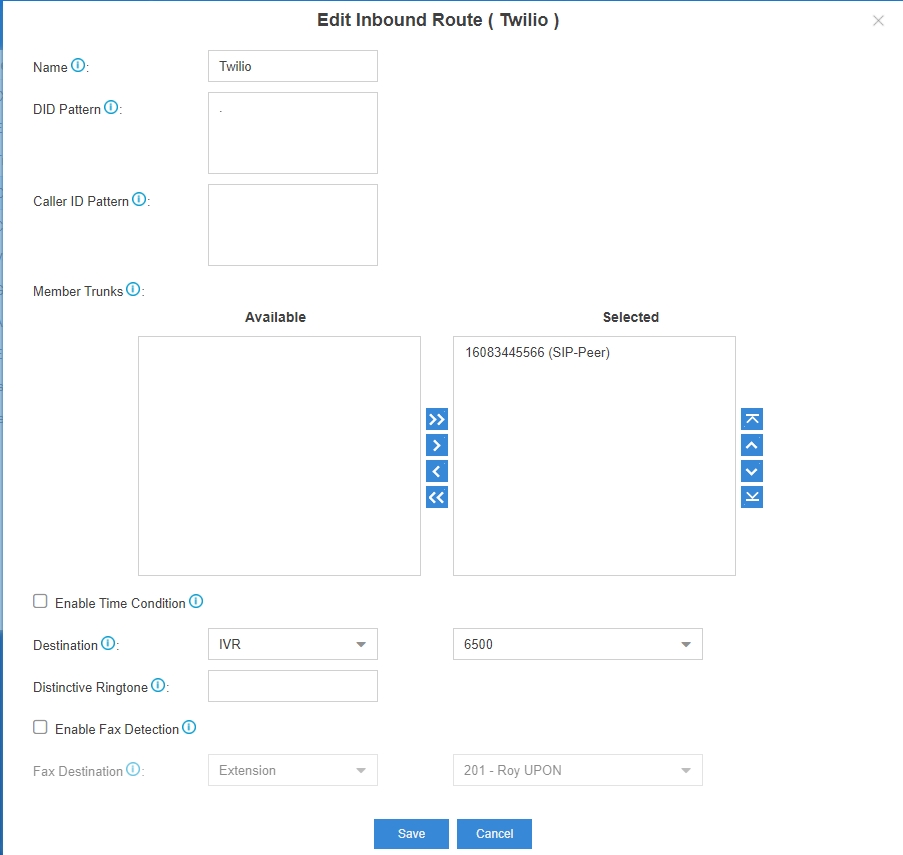
Task: Open the Destination type dropdown showing IVR
Action: tap(293, 644)
